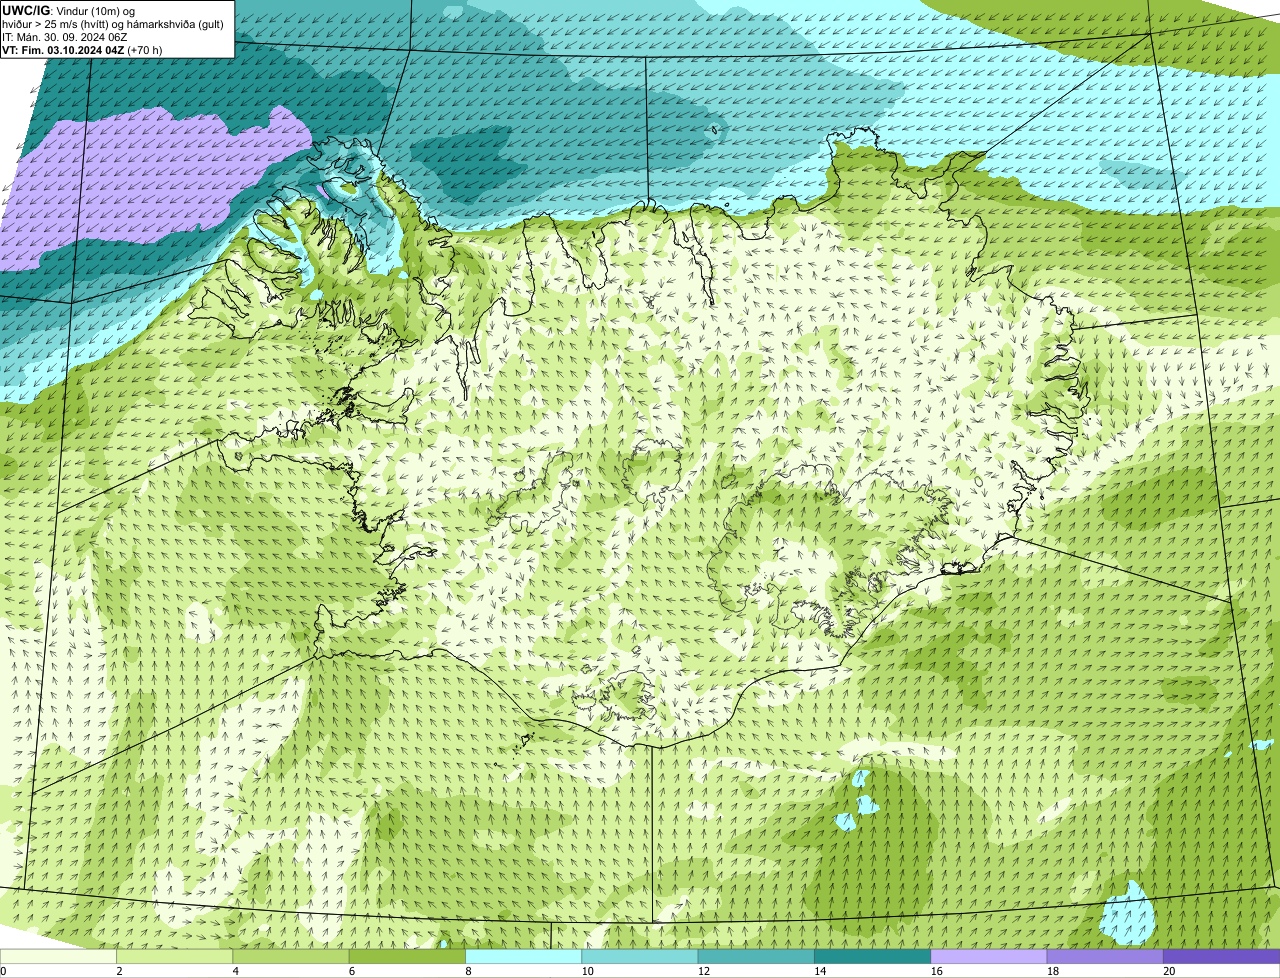Click the legend scale label '10'
This screenshot has width=1280, height=978.
click(x=587, y=971)
